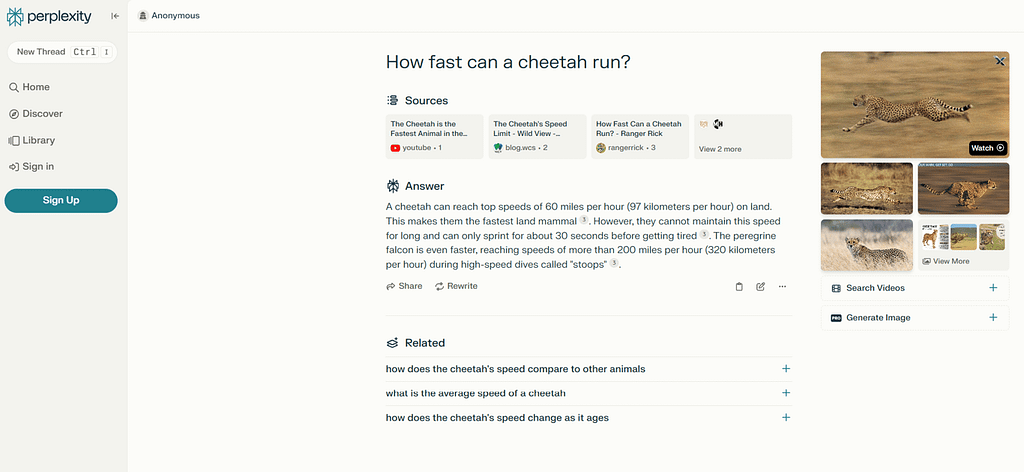
Task: Click the citation 3 badge after 'mammal'
Action: 584,220
